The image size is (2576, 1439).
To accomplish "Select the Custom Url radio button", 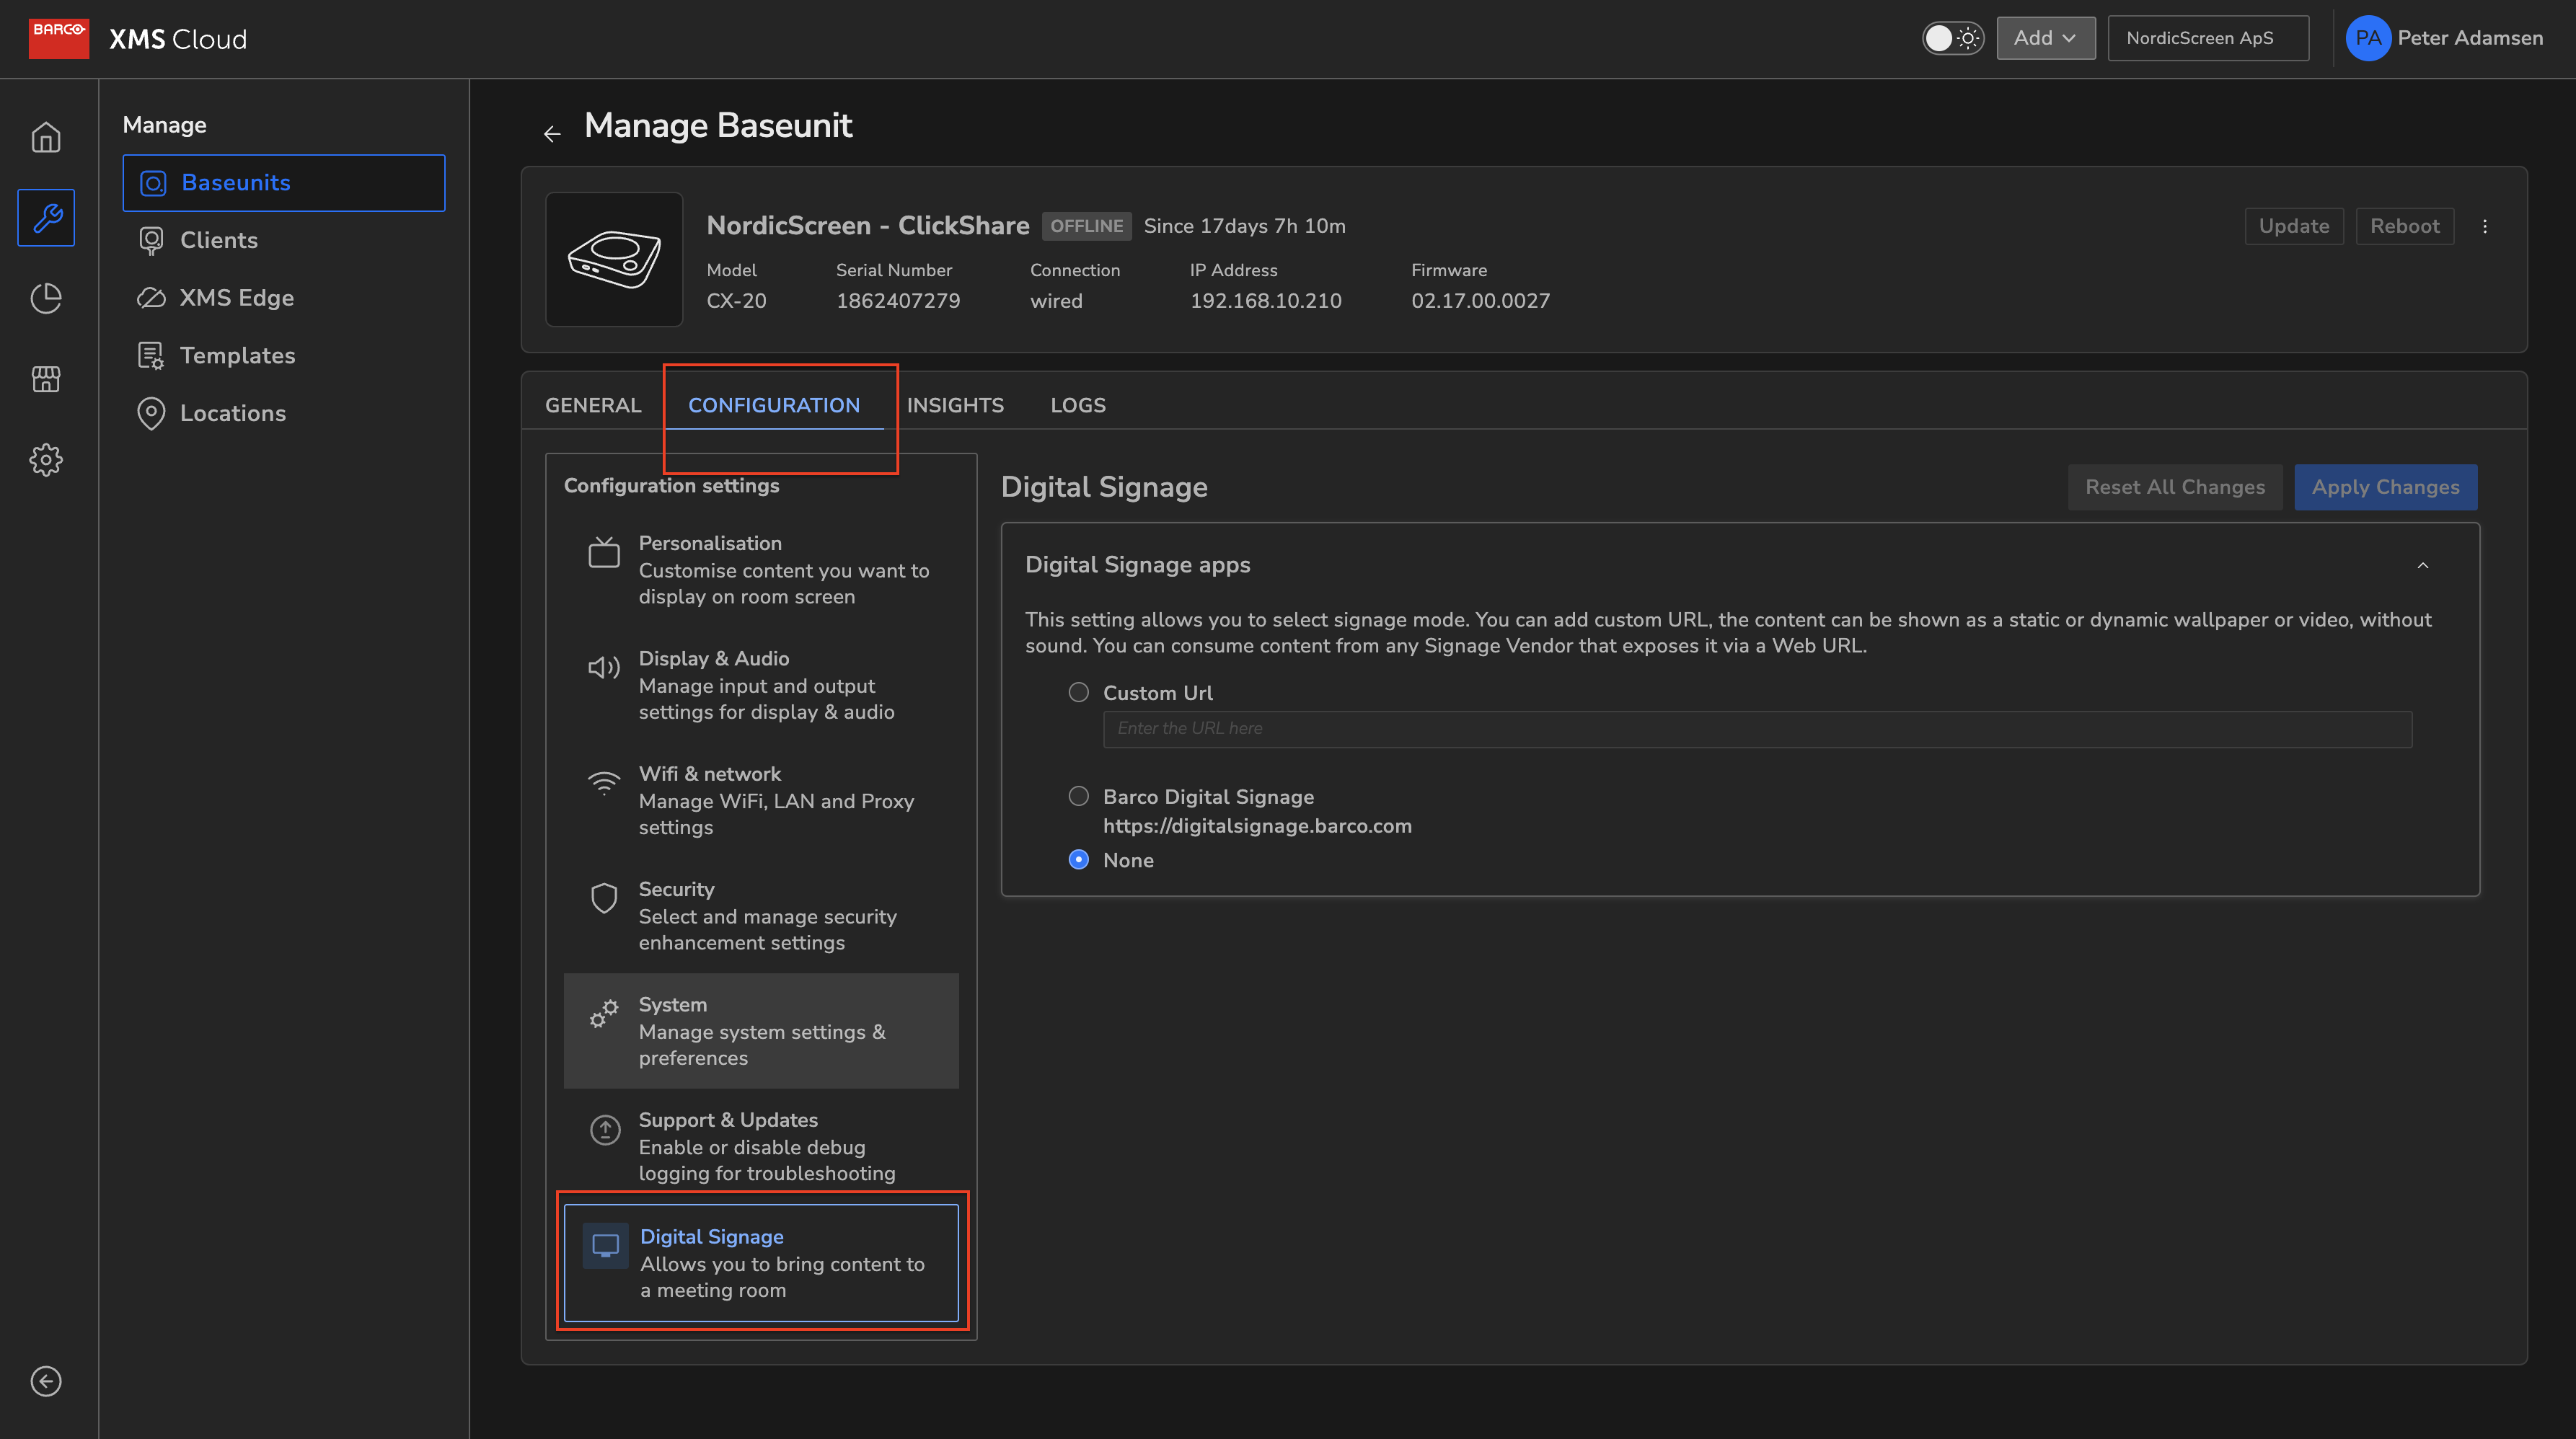I will pyautogui.click(x=1078, y=692).
